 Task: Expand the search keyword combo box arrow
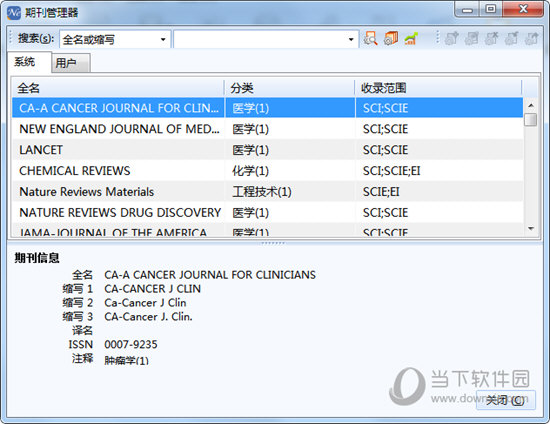pos(351,39)
